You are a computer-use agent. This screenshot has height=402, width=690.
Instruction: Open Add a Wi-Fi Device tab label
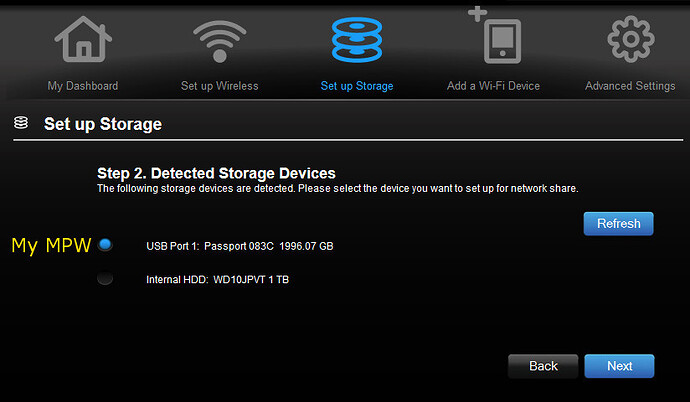click(x=493, y=86)
